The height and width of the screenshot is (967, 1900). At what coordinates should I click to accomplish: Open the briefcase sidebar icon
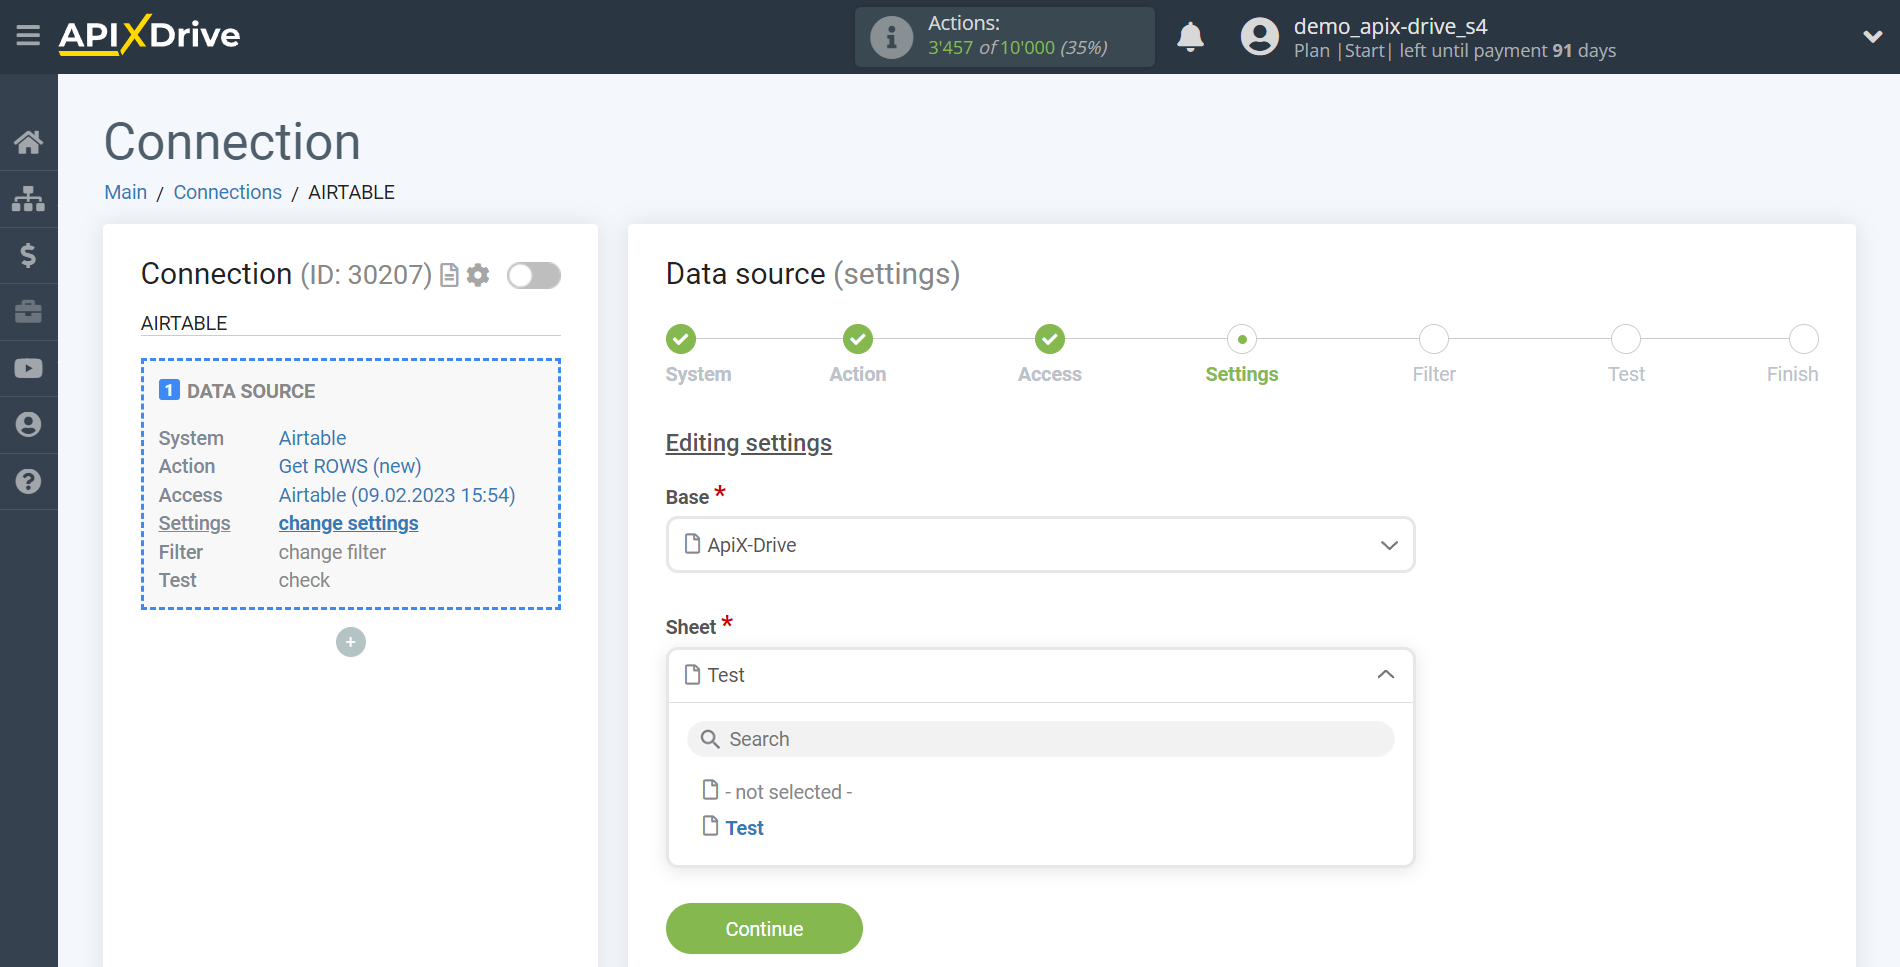tap(28, 312)
